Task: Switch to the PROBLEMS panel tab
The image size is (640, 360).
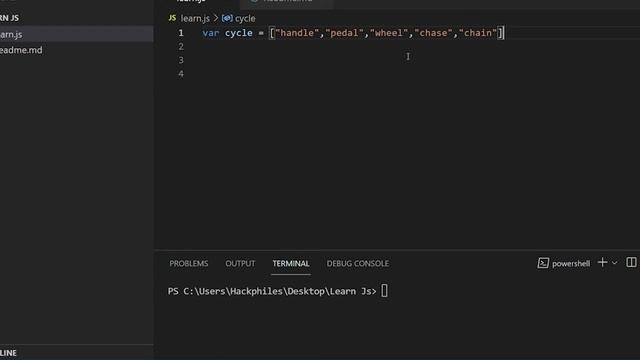Action: 189,264
